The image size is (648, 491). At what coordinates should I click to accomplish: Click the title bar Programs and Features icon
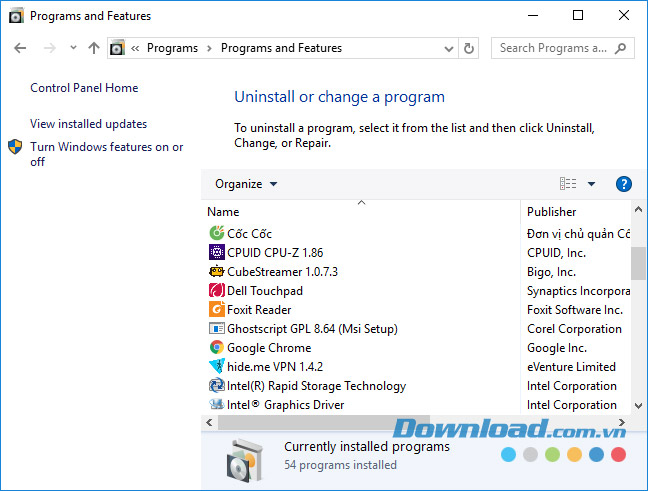click(16, 16)
